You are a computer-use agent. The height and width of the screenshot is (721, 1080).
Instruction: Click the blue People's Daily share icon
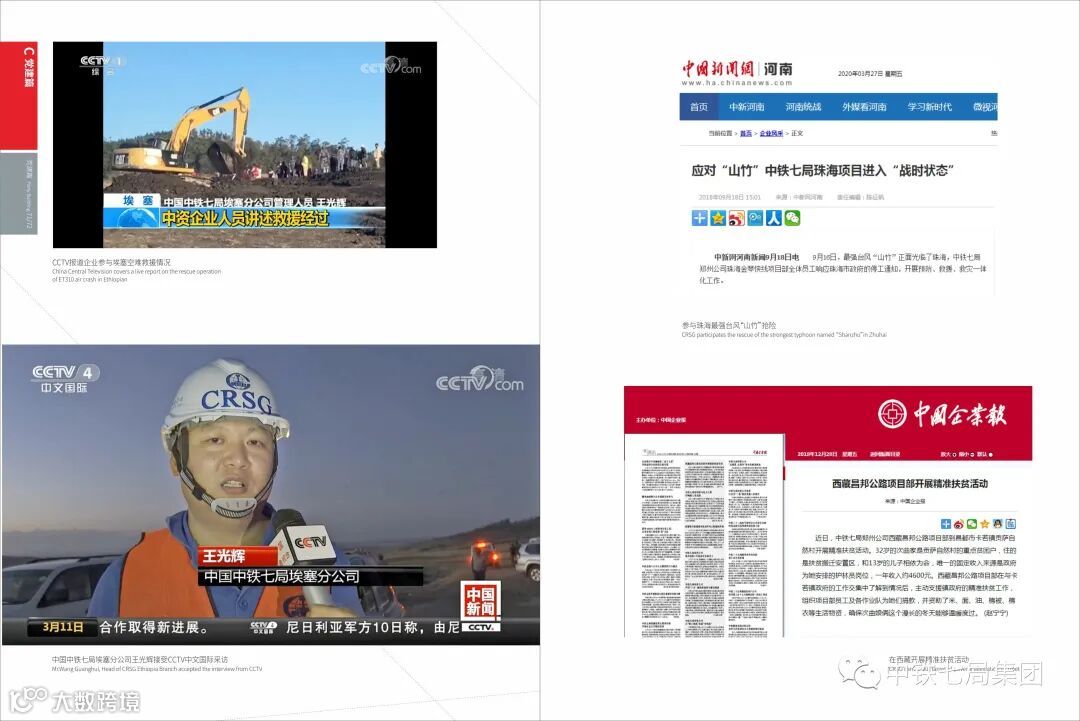773,218
